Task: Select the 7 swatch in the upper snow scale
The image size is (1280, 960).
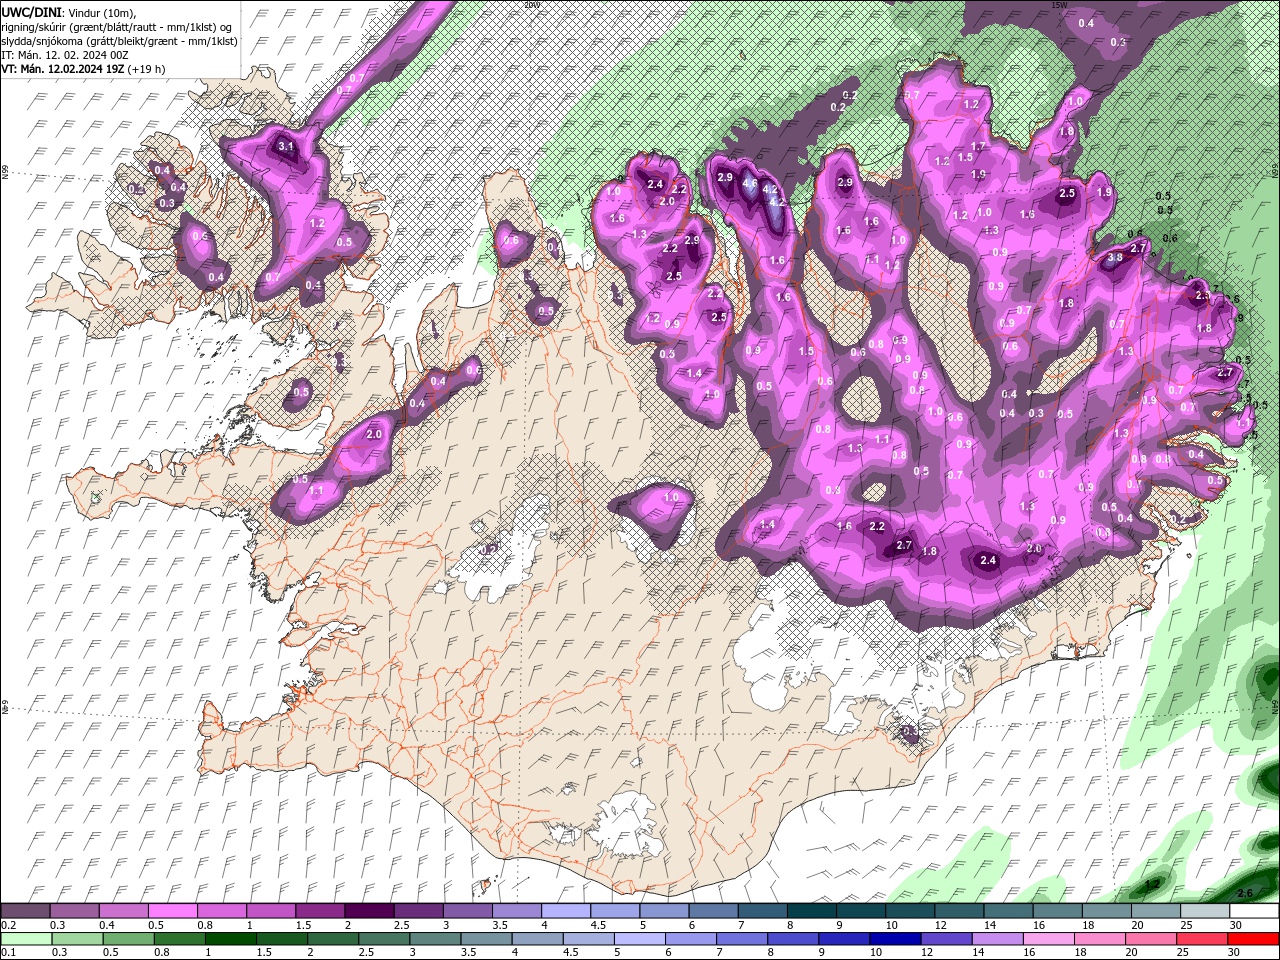Action: (761, 911)
